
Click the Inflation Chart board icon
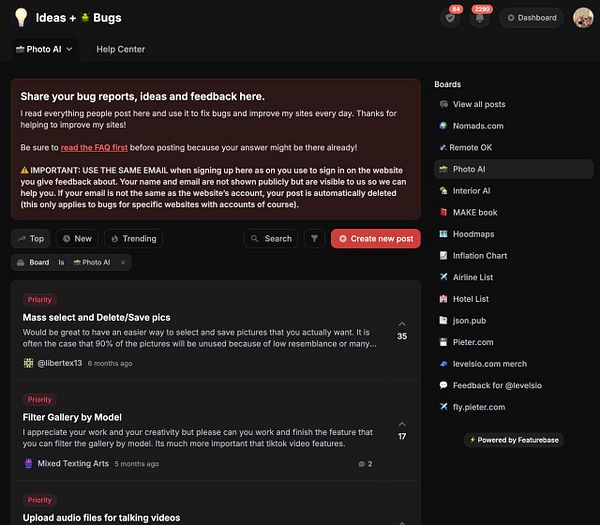click(x=443, y=256)
